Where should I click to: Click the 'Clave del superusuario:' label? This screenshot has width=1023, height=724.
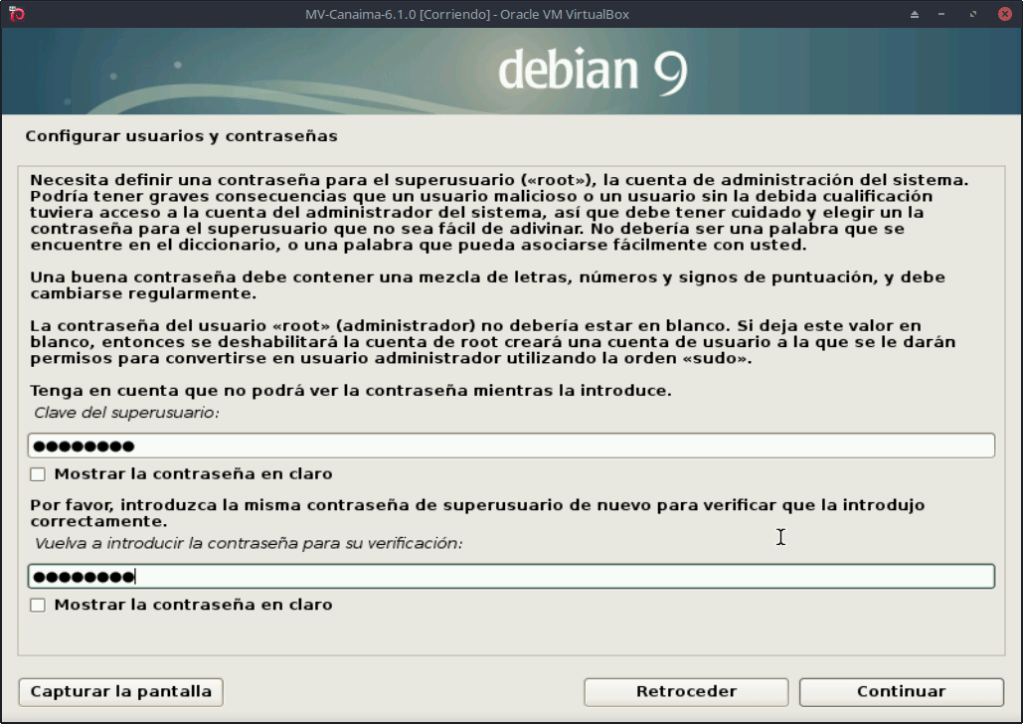127,412
